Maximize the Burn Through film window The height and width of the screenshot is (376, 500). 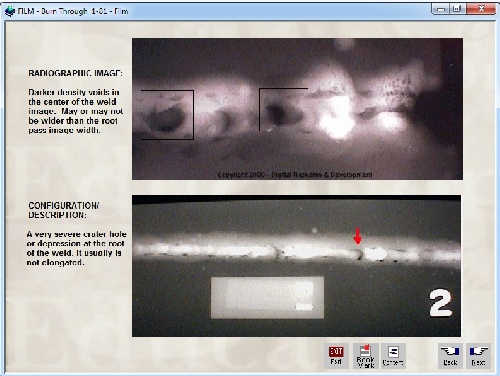pyautogui.click(x=457, y=9)
